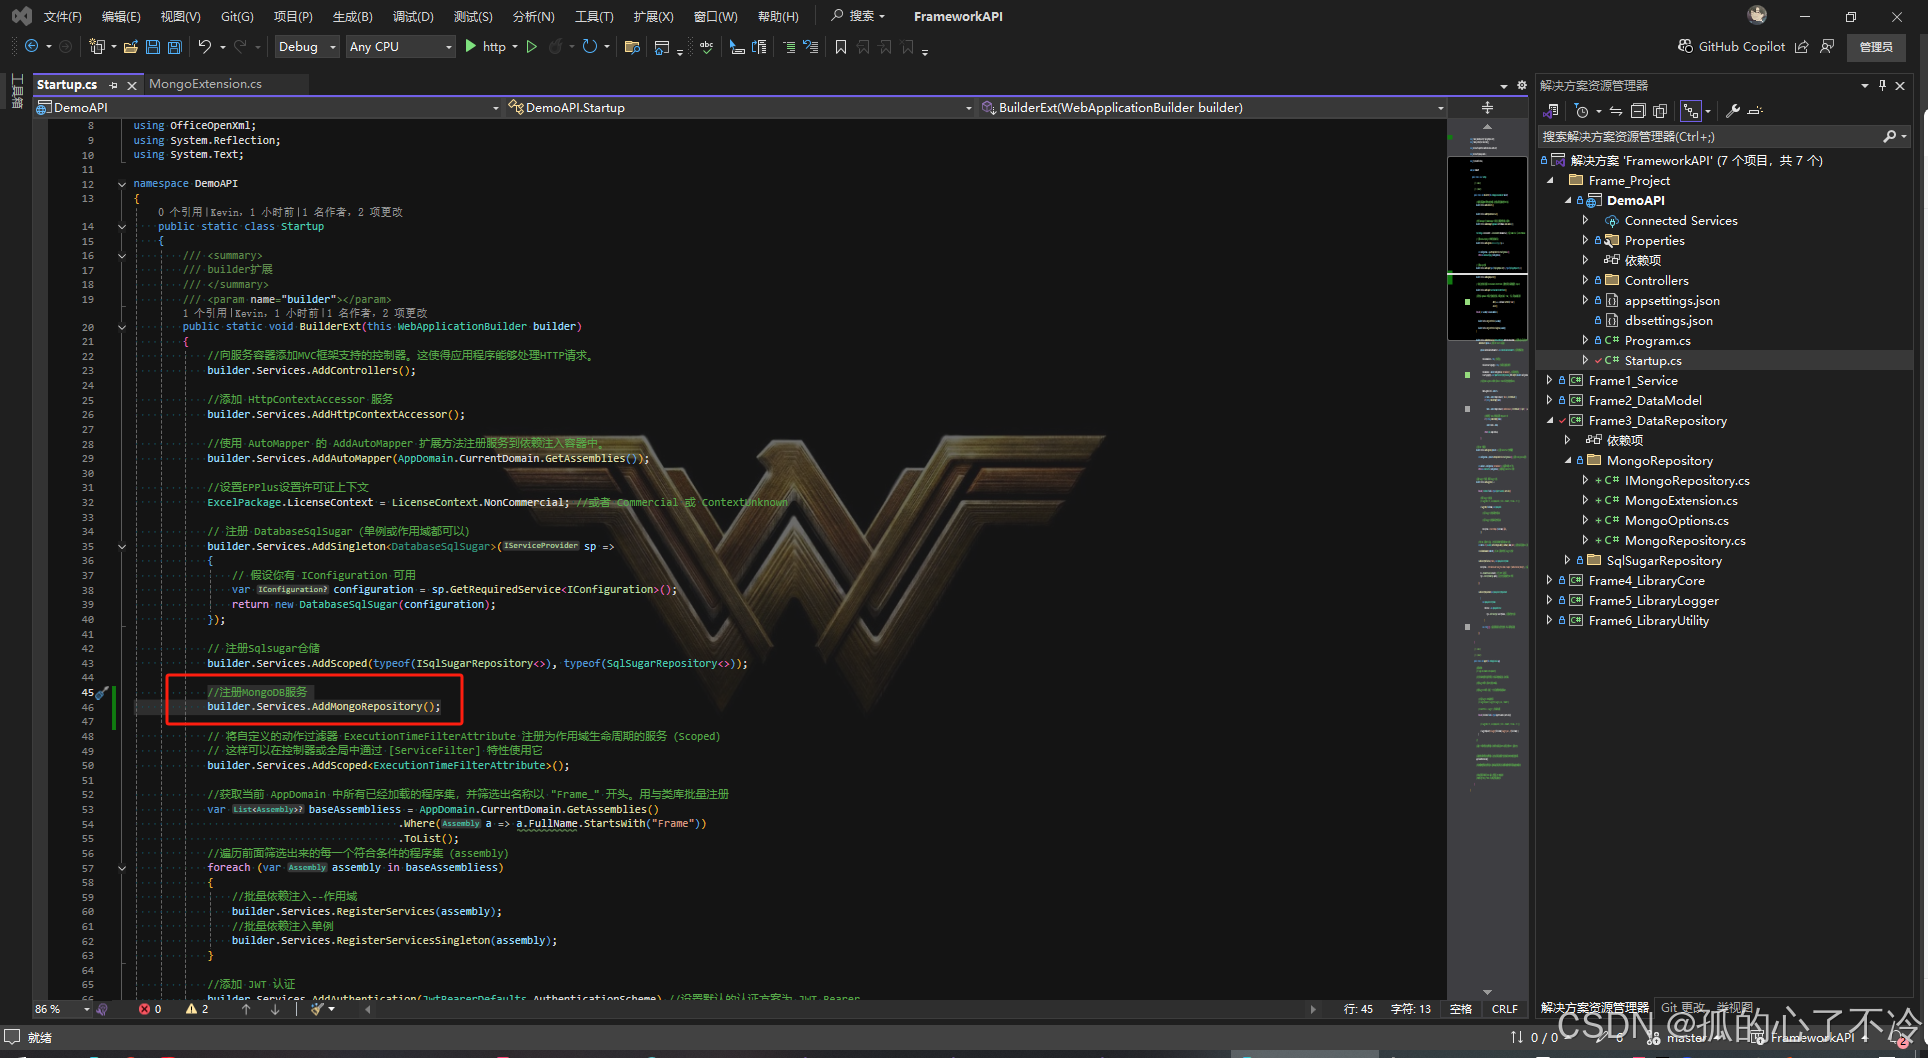The image size is (1928, 1058).
Task: Toggle the nested view hierarchy button in Solution Explorer
Action: (1690, 111)
